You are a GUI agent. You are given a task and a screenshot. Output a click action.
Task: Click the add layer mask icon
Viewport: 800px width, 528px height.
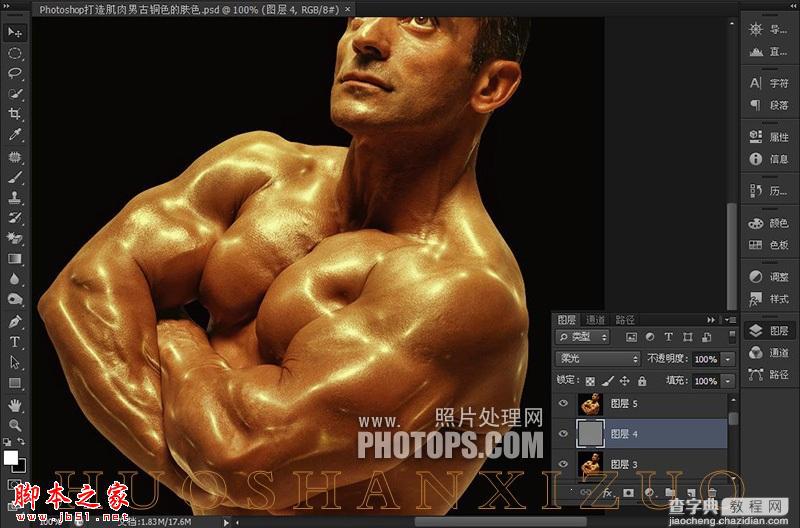628,493
